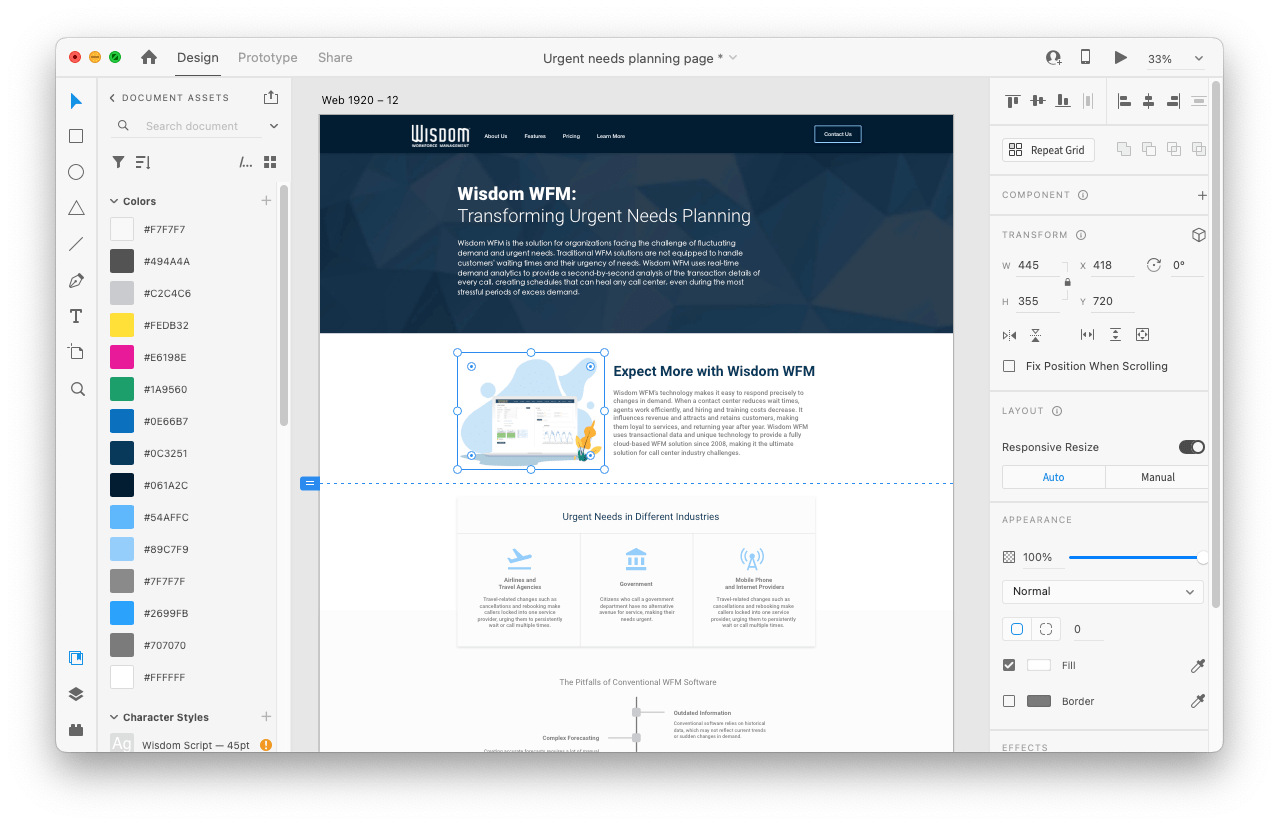Open the search document options chevron

[x=274, y=126]
